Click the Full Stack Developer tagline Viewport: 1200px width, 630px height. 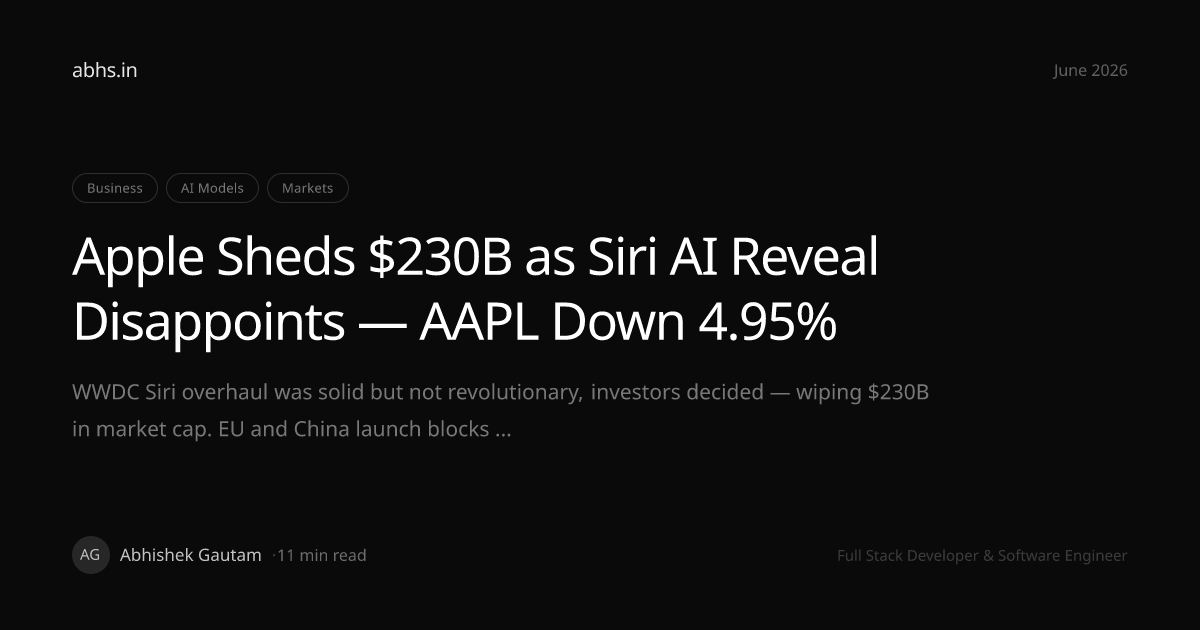coord(982,555)
